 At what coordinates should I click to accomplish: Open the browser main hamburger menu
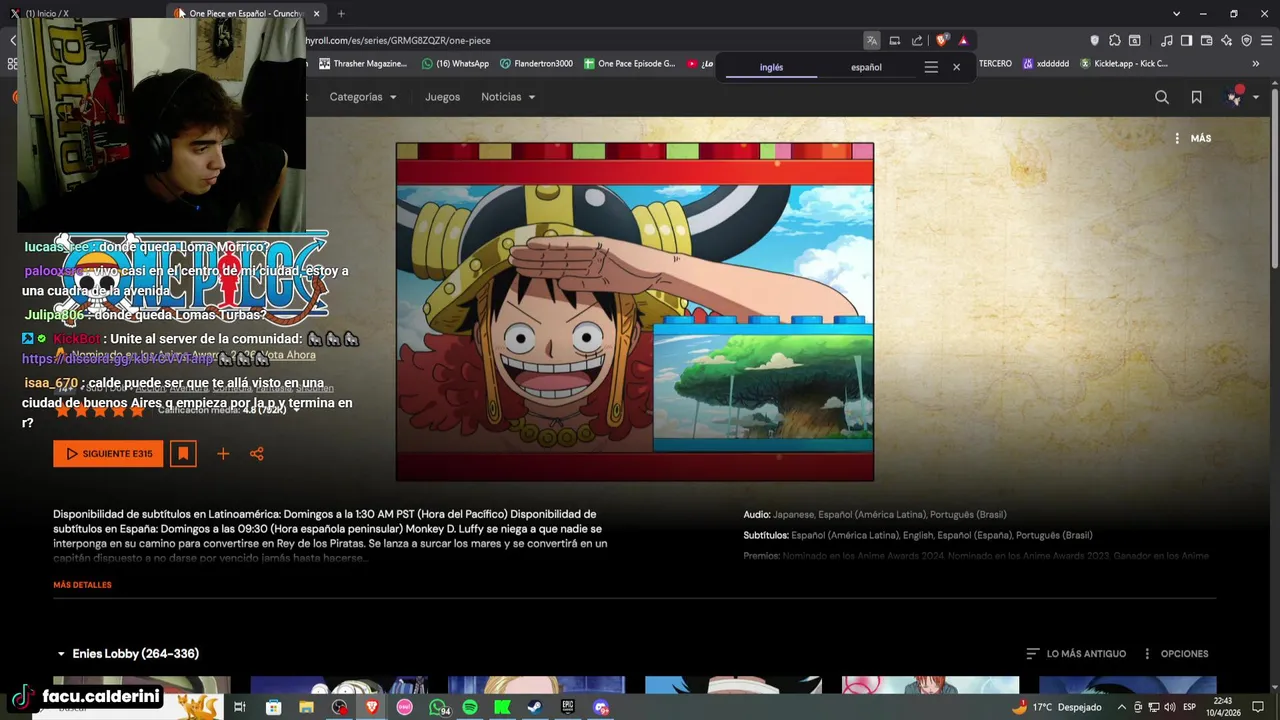point(1266,40)
